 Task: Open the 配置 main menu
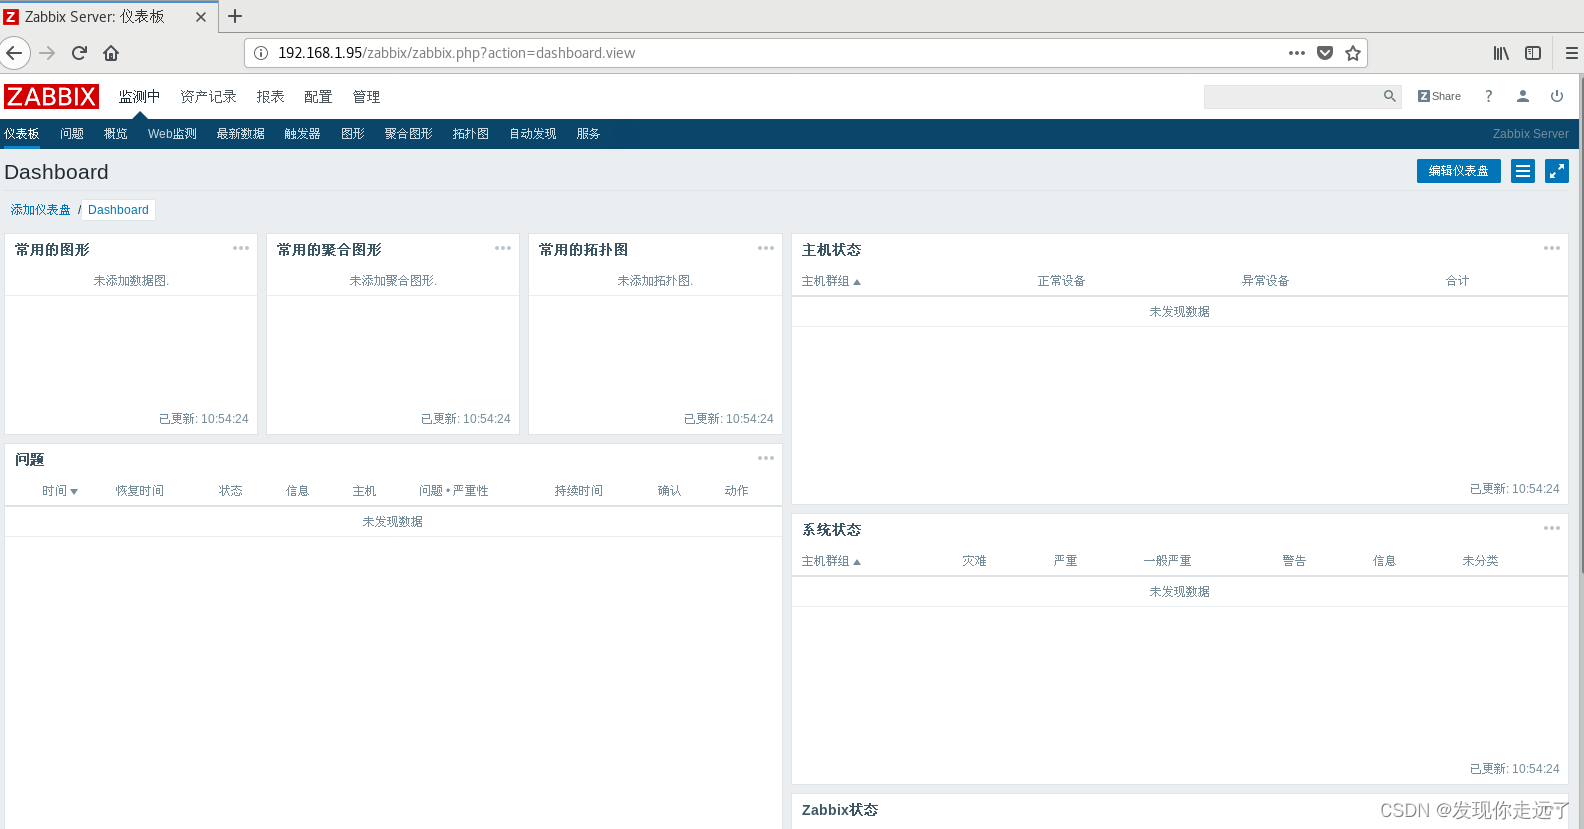pos(318,97)
